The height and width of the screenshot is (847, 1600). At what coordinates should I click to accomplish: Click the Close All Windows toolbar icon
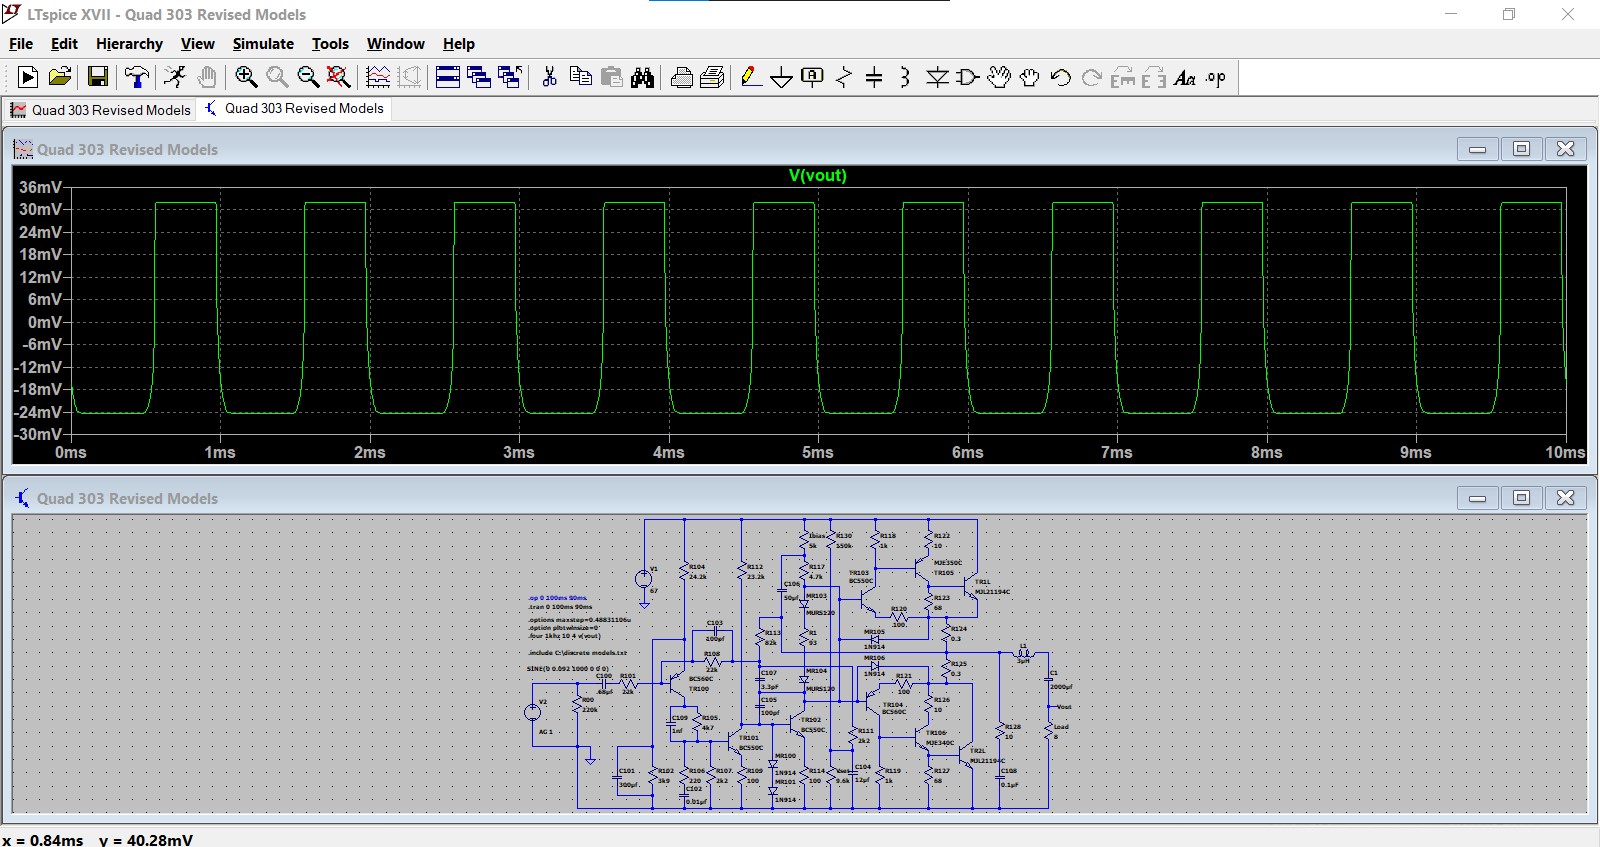pyautogui.click(x=510, y=77)
